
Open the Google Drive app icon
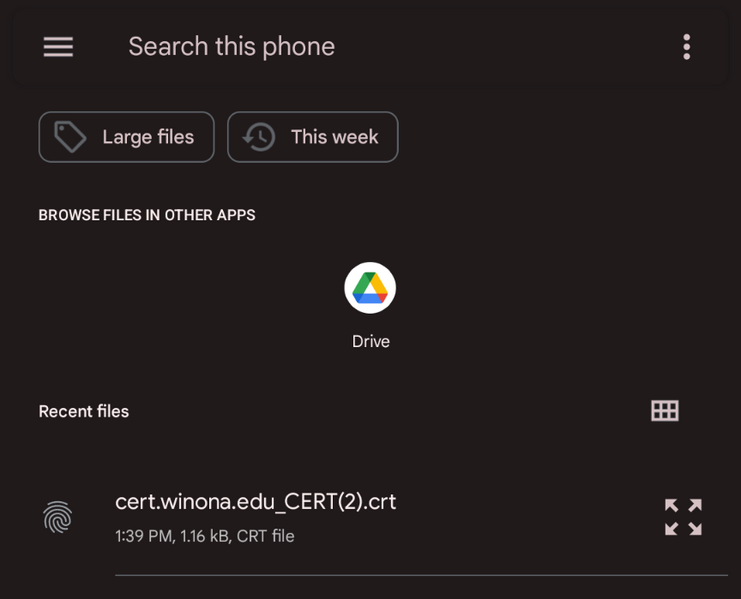coord(370,288)
